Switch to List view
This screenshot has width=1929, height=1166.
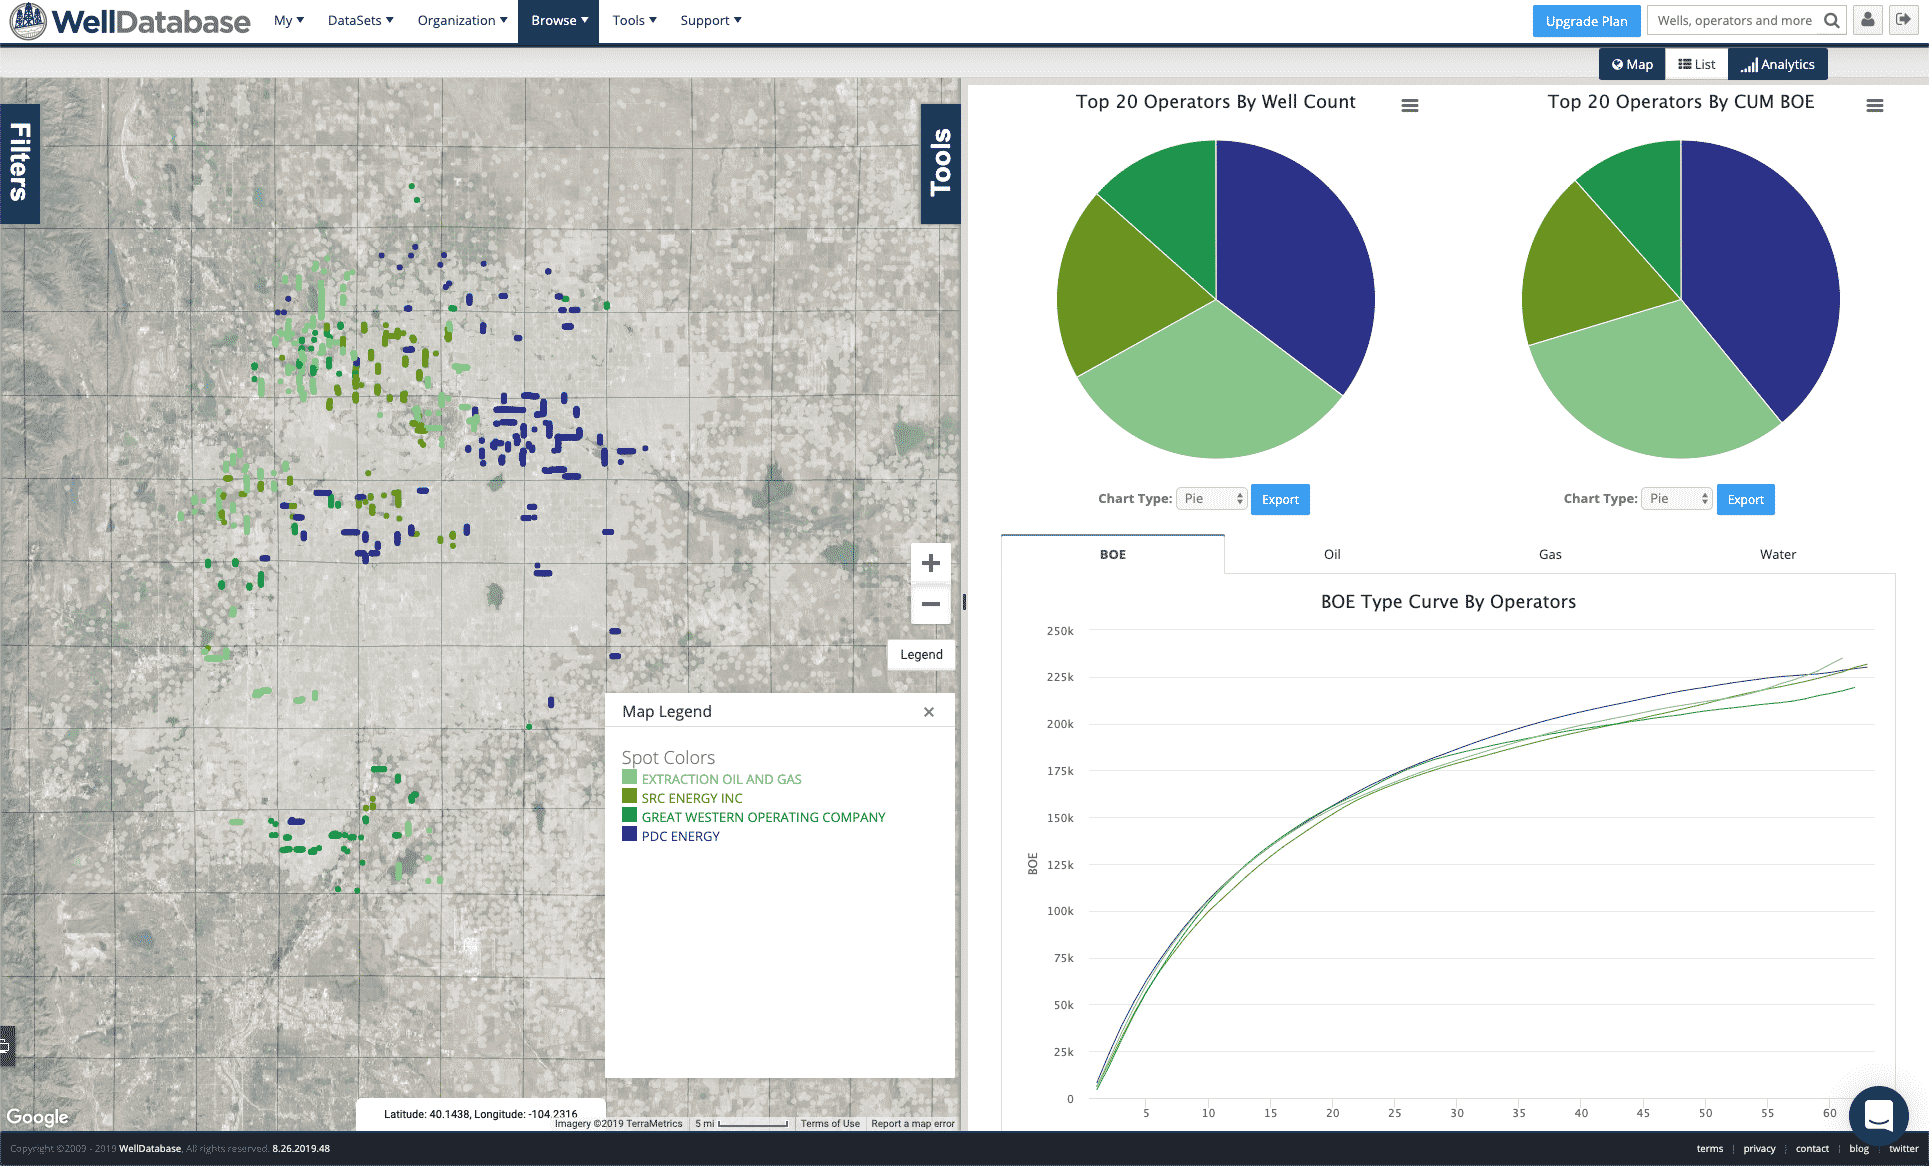[x=1697, y=64]
